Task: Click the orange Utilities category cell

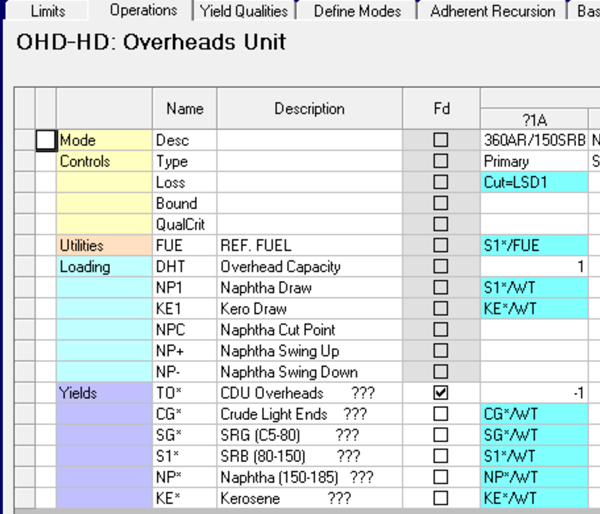Action: click(104, 246)
